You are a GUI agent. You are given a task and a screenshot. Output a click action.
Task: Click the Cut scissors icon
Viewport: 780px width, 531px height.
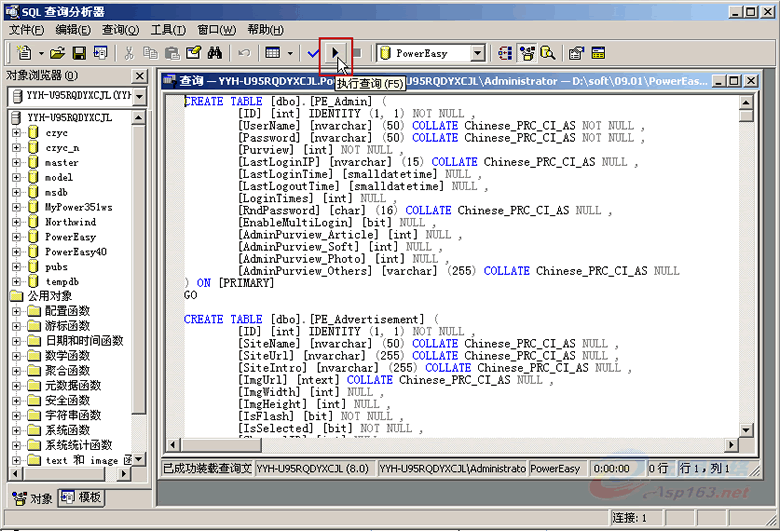coord(129,53)
